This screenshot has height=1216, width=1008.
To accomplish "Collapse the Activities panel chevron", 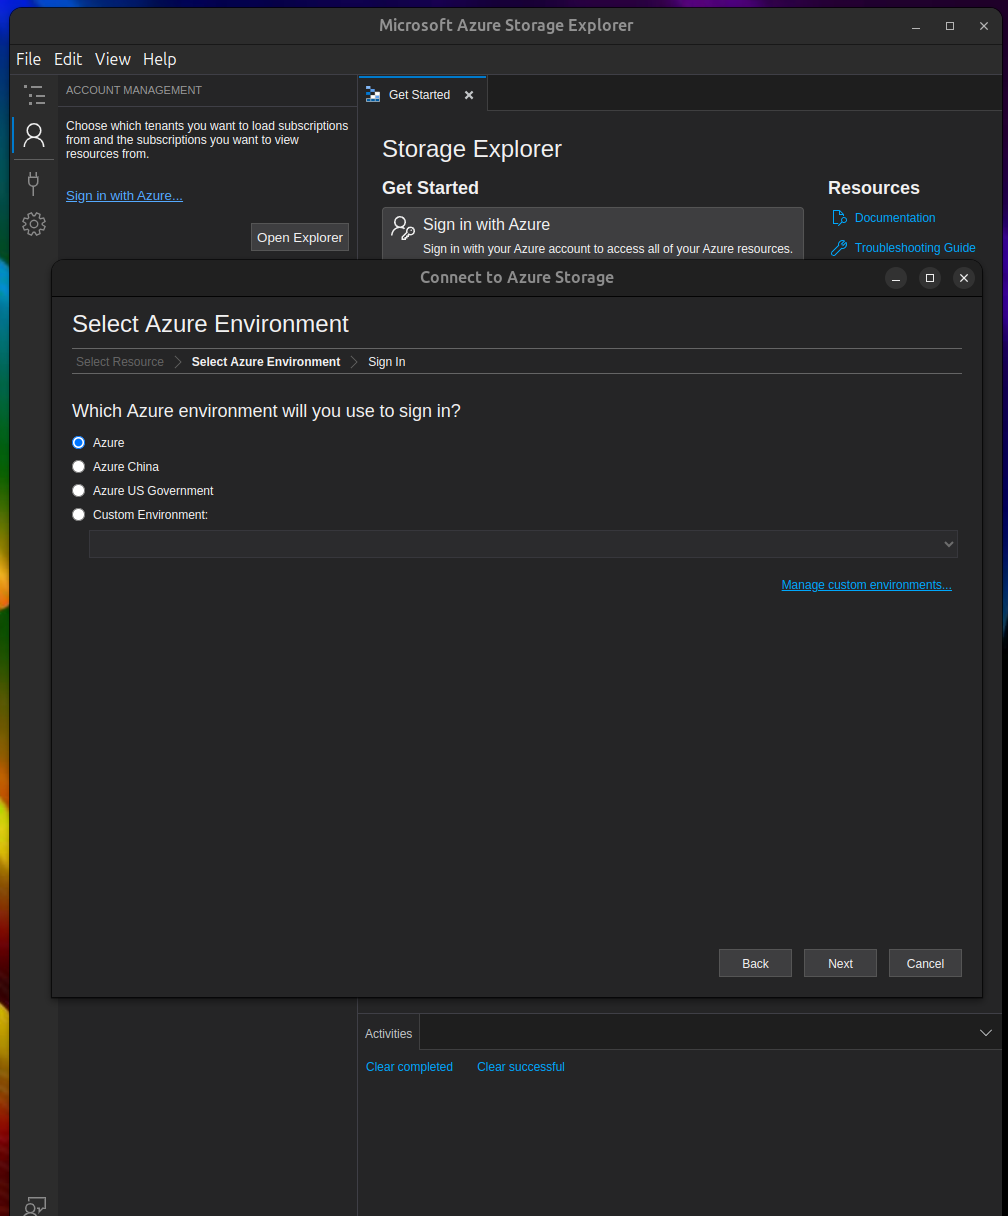I will [985, 1031].
